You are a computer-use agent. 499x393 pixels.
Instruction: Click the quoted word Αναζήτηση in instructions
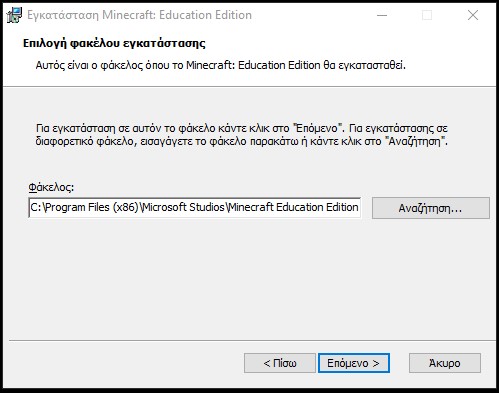point(415,141)
